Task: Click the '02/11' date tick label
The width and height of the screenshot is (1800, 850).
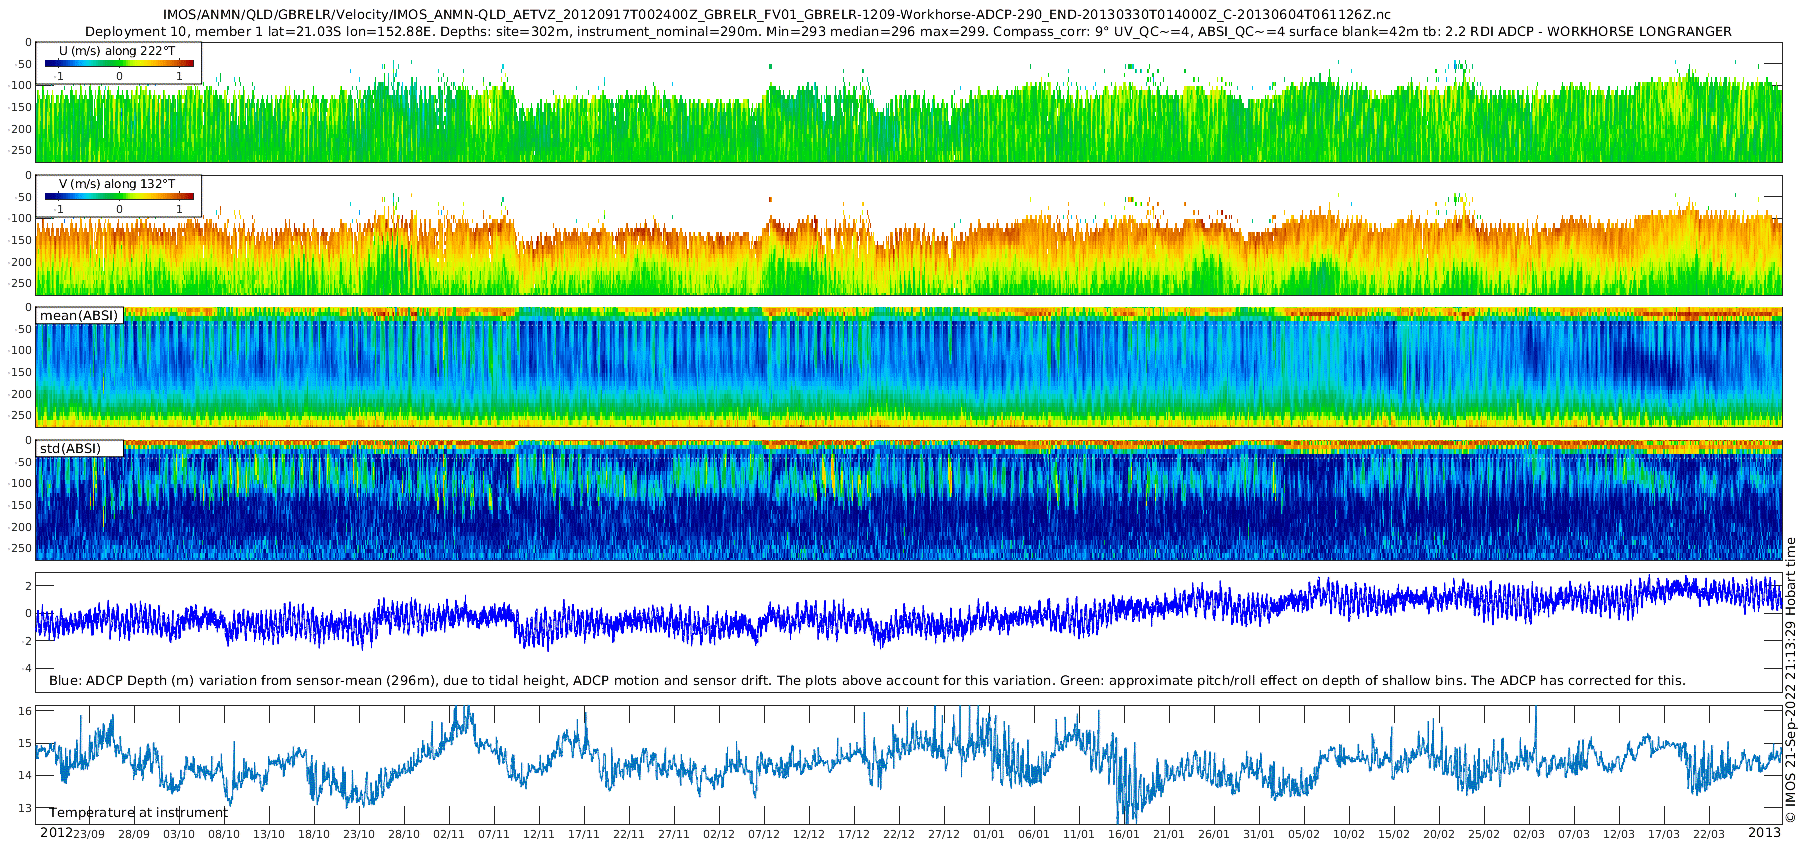Action: pos(449,834)
